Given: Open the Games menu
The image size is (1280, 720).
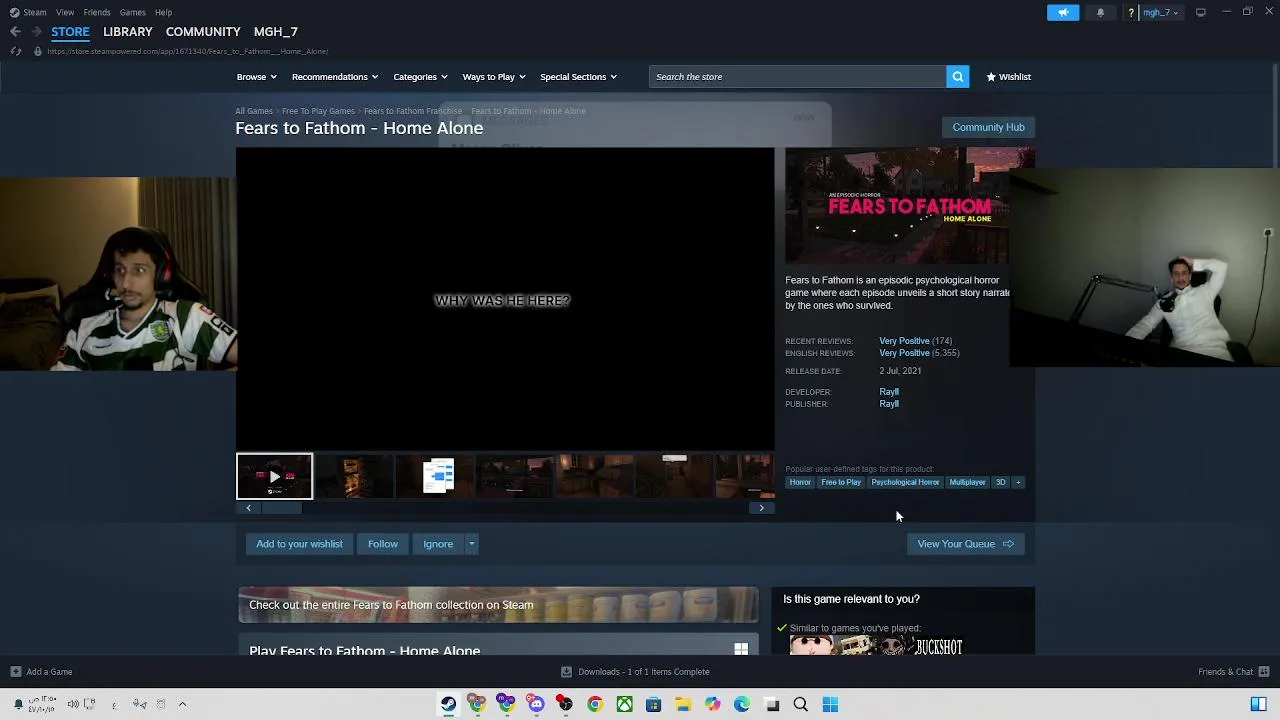Looking at the screenshot, I should (132, 12).
